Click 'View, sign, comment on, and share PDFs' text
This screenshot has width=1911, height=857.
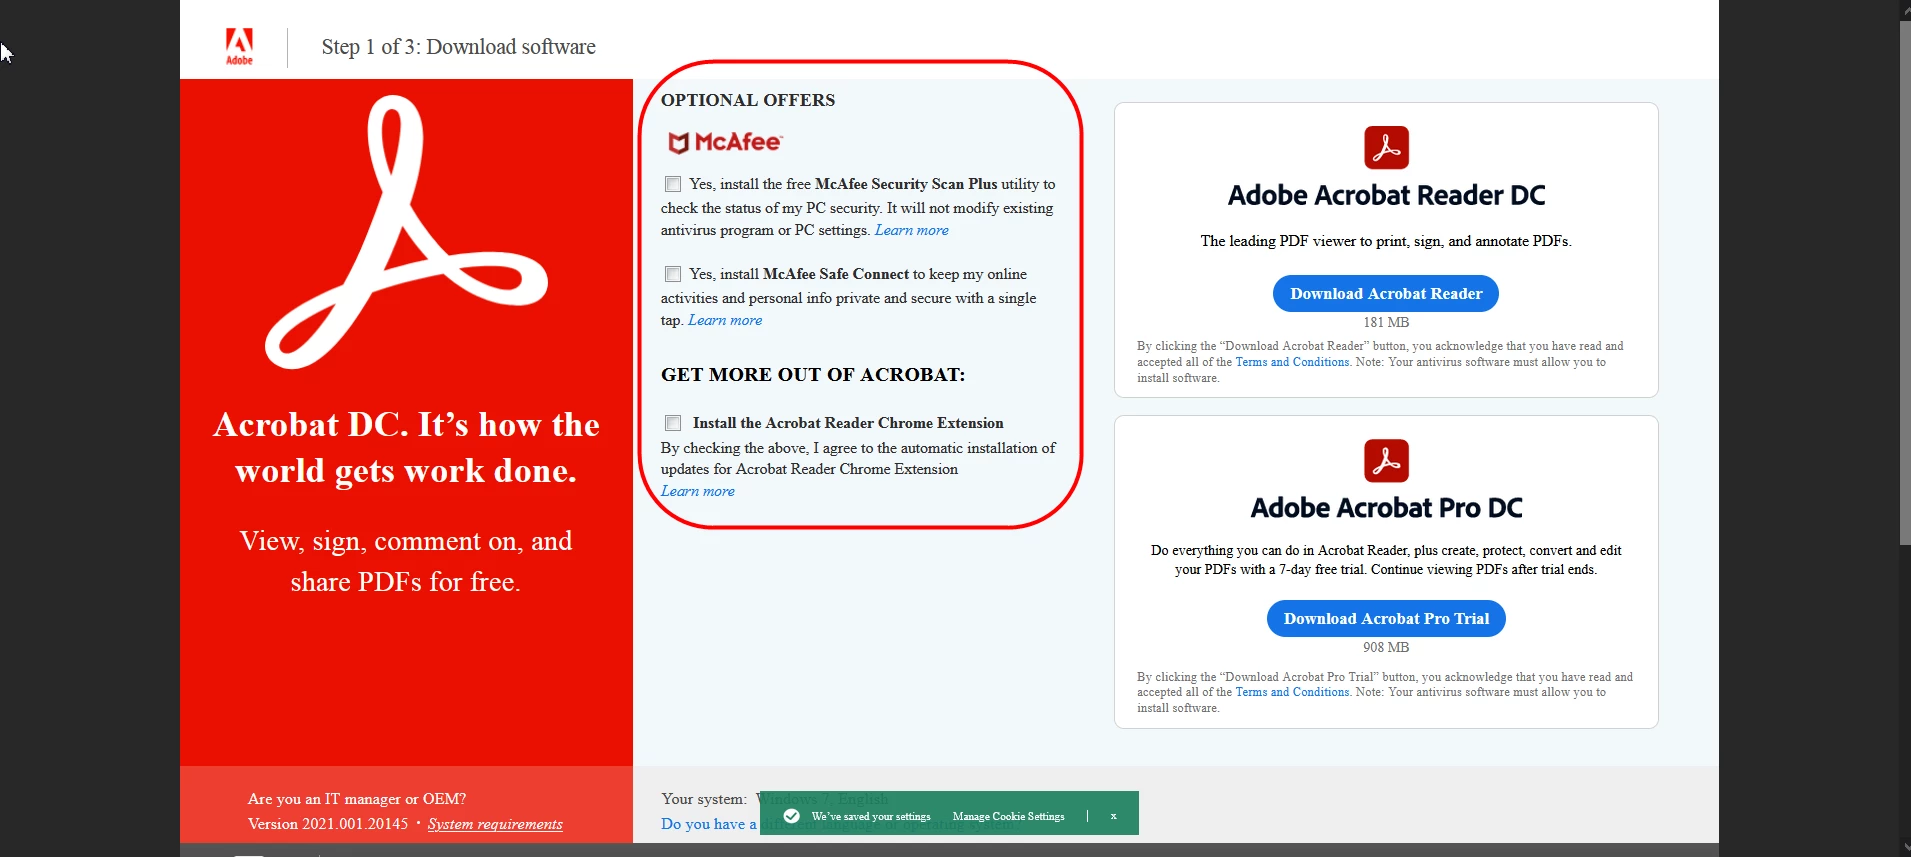point(406,561)
